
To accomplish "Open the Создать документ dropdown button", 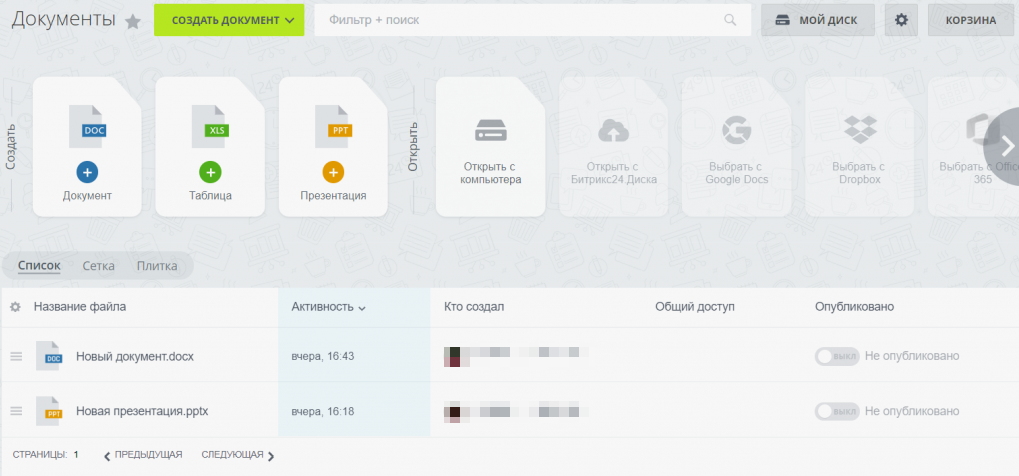I will (x=229, y=20).
